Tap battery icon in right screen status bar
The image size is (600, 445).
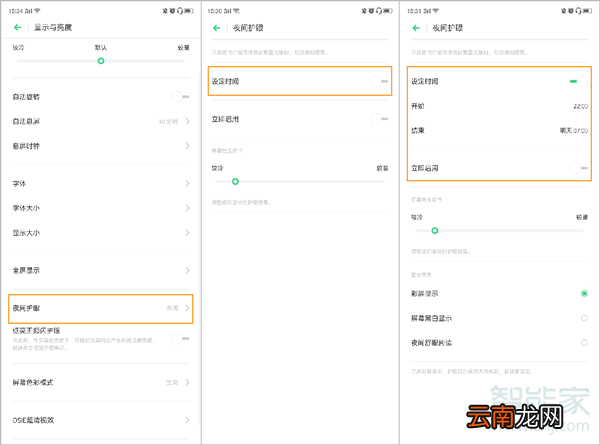point(587,11)
